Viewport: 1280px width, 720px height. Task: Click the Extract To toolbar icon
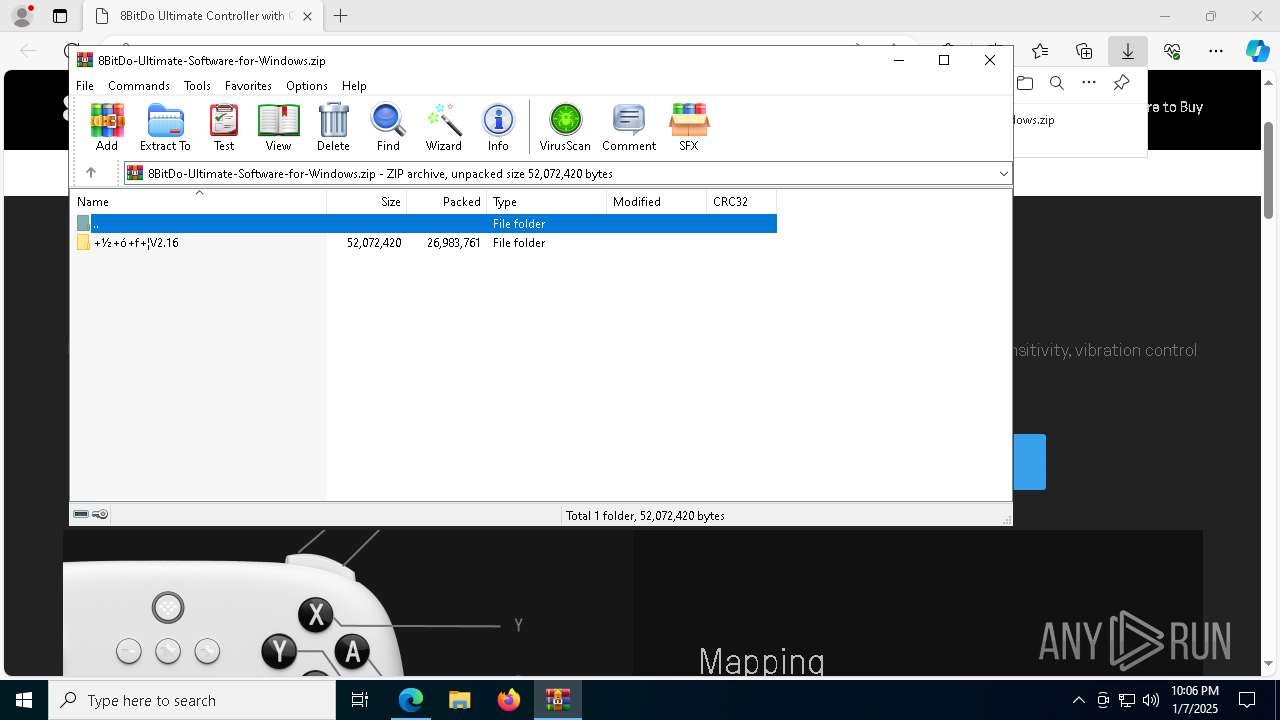pos(165,127)
